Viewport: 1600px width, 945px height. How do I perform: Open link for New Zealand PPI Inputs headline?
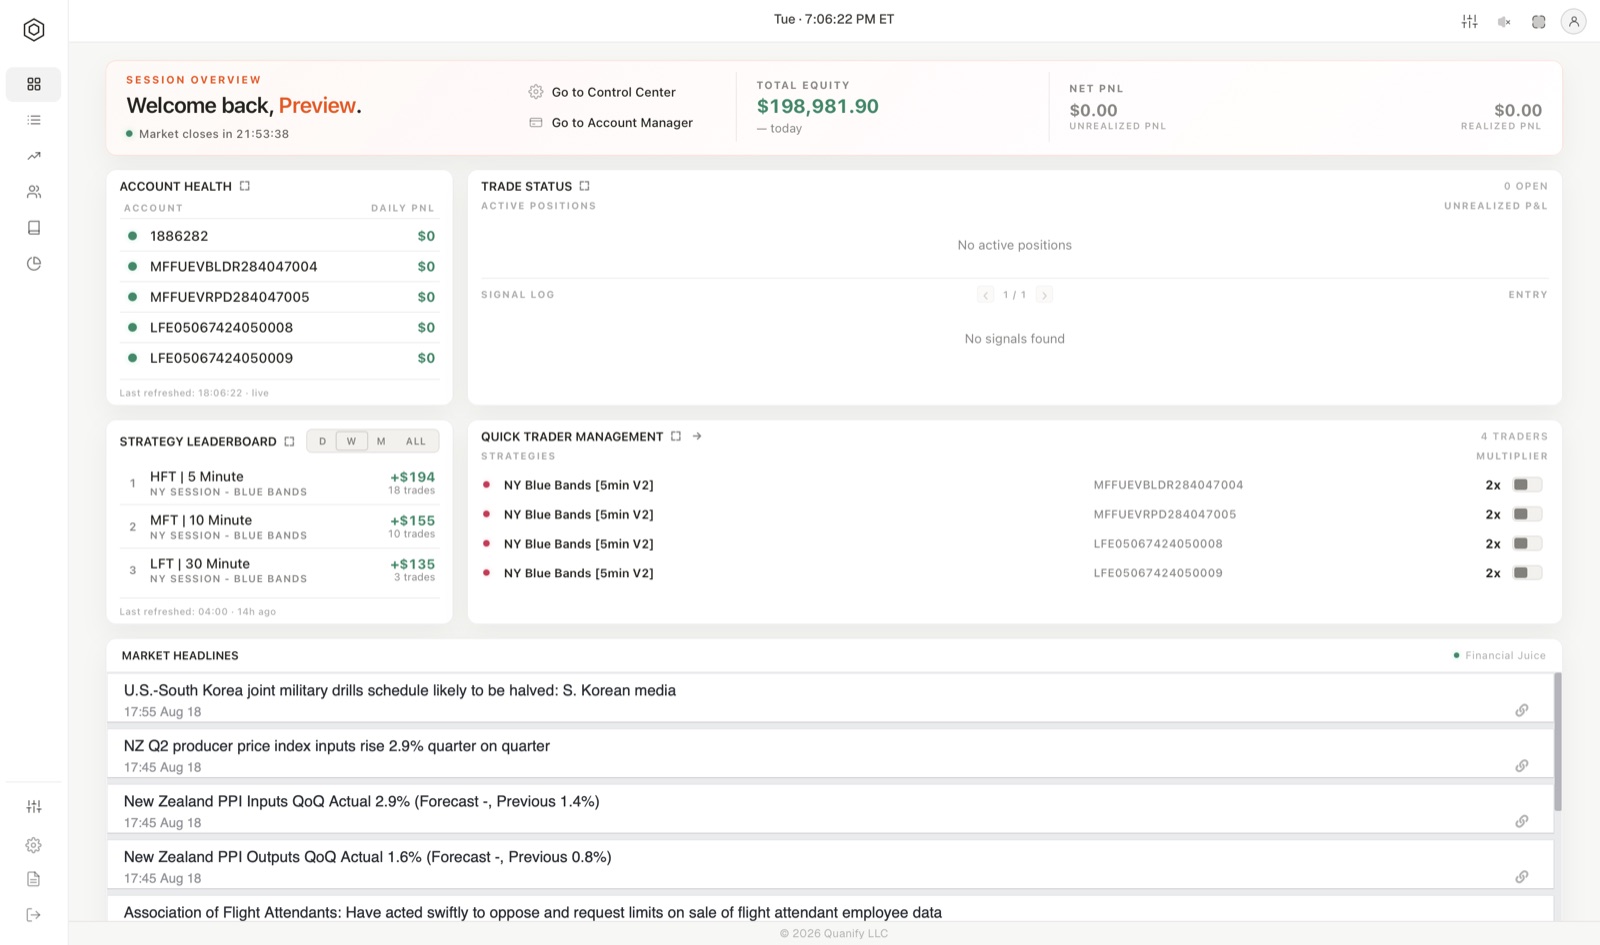click(1522, 821)
